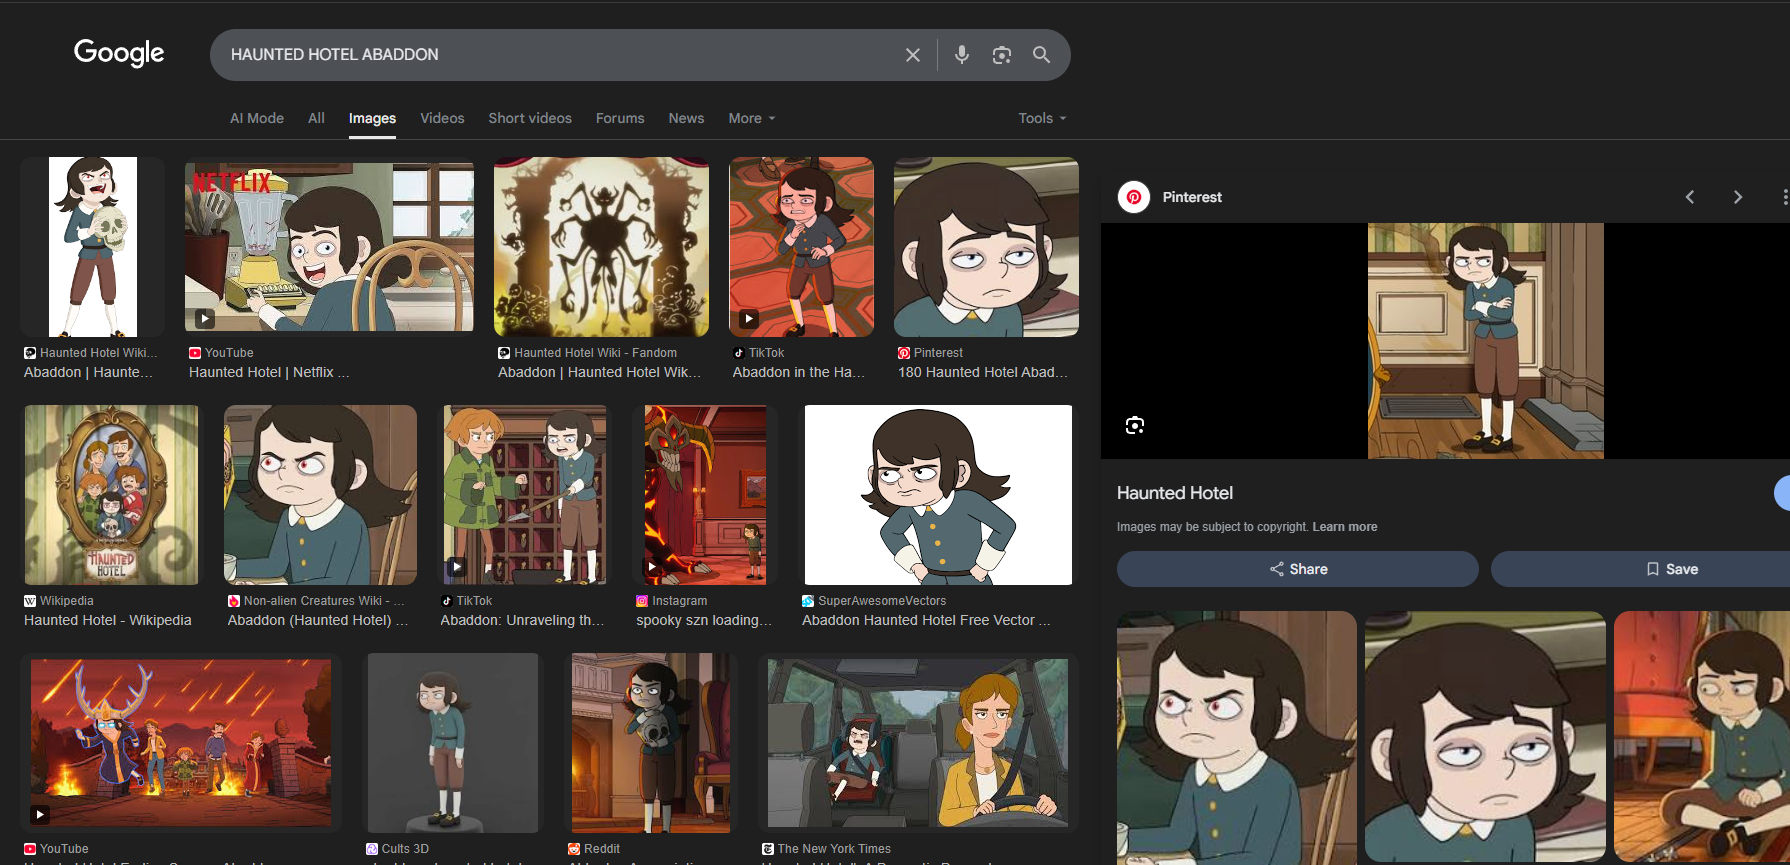Screen dimensions: 1790x865
Task: Play the 'Abaddon: Unraveling' TikTok video badge
Action: [x=456, y=567]
